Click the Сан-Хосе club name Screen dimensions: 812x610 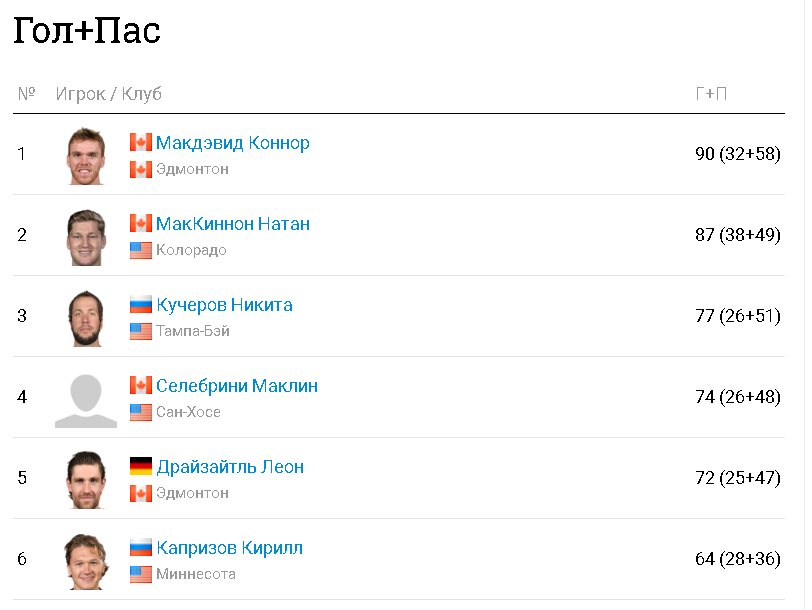188,412
